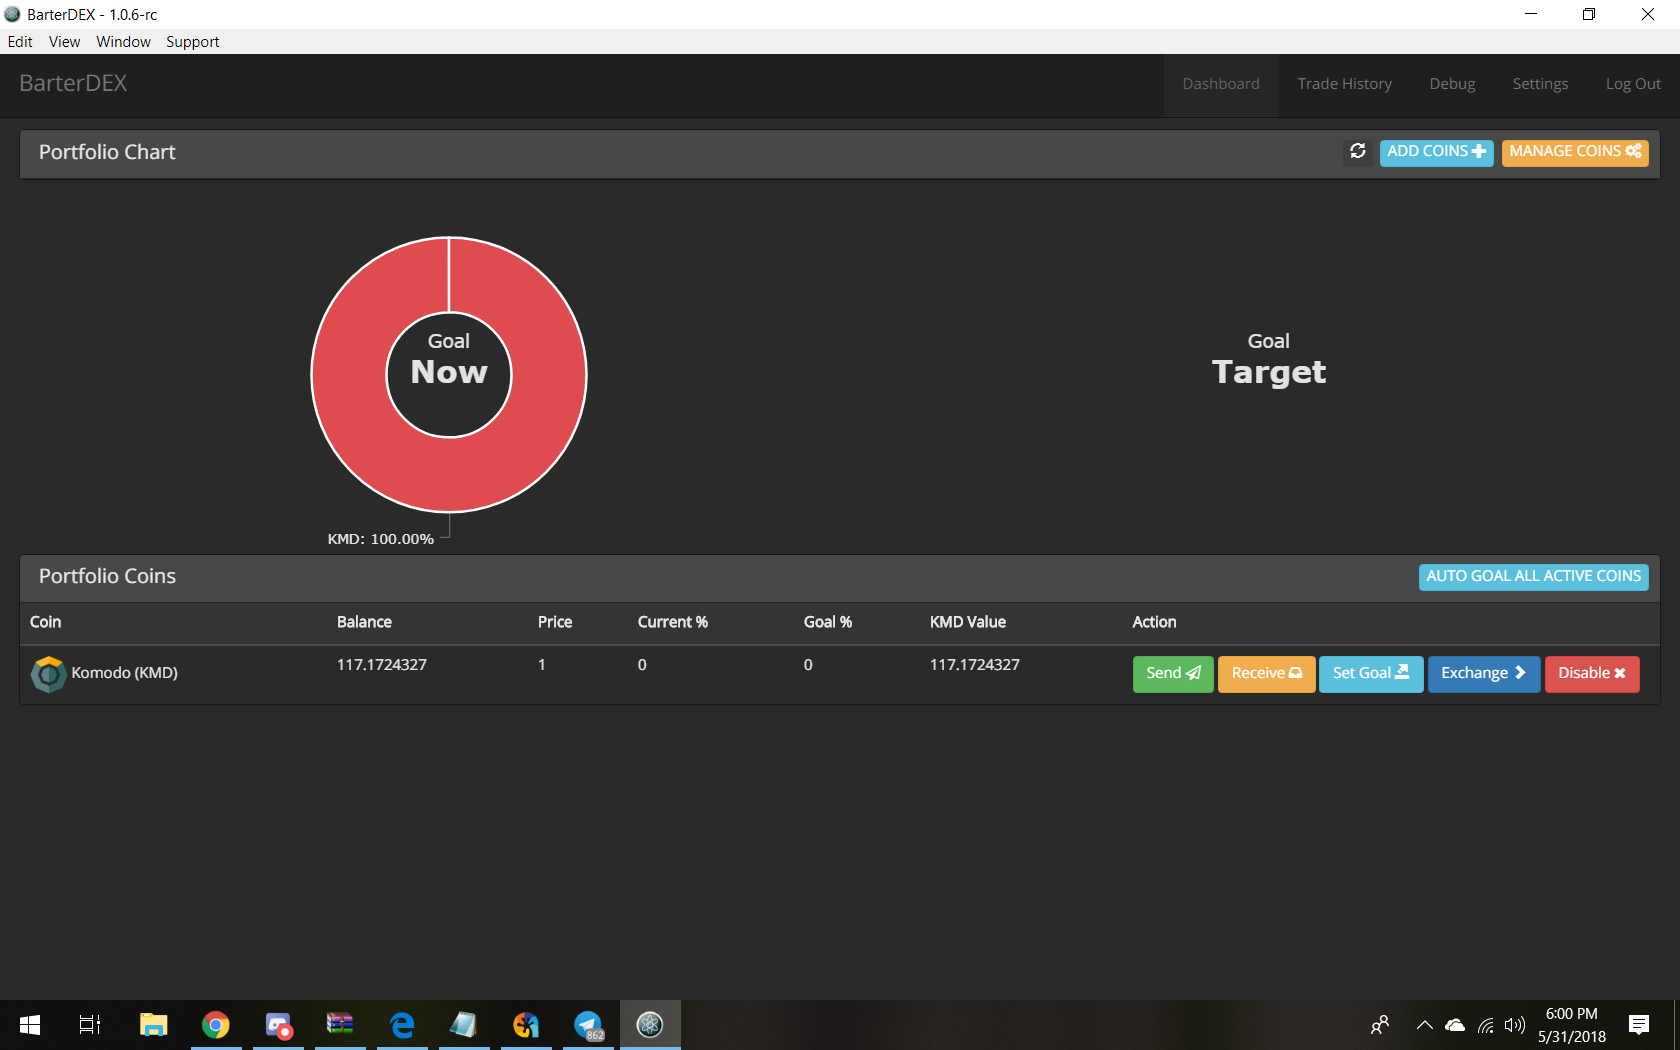Click the Goal Target chart label
Image resolution: width=1680 pixels, height=1050 pixels.
(x=1269, y=360)
